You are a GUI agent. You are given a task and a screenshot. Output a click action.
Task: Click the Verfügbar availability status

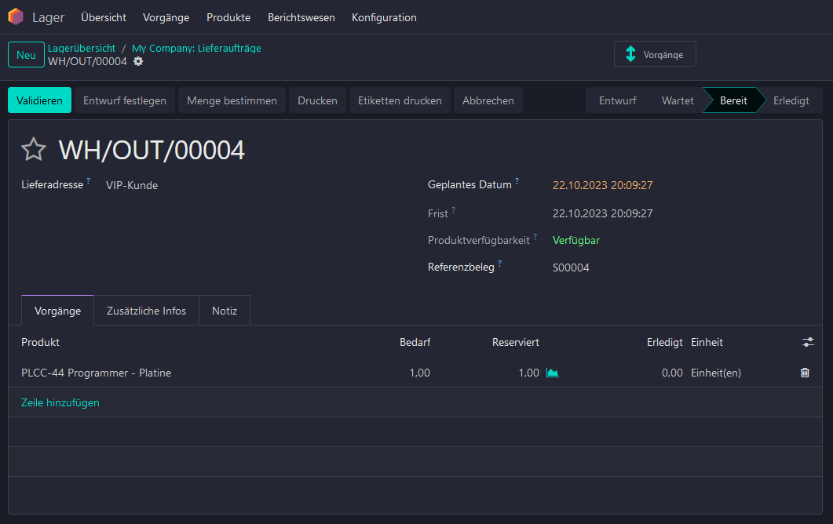coord(576,240)
